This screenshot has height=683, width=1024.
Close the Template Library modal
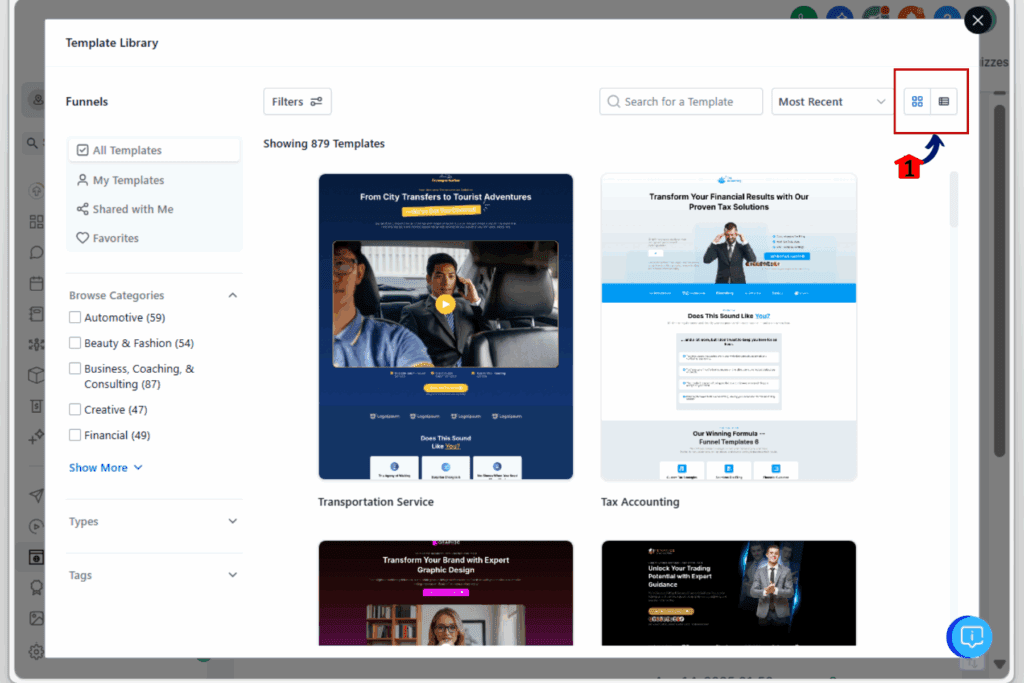click(978, 20)
